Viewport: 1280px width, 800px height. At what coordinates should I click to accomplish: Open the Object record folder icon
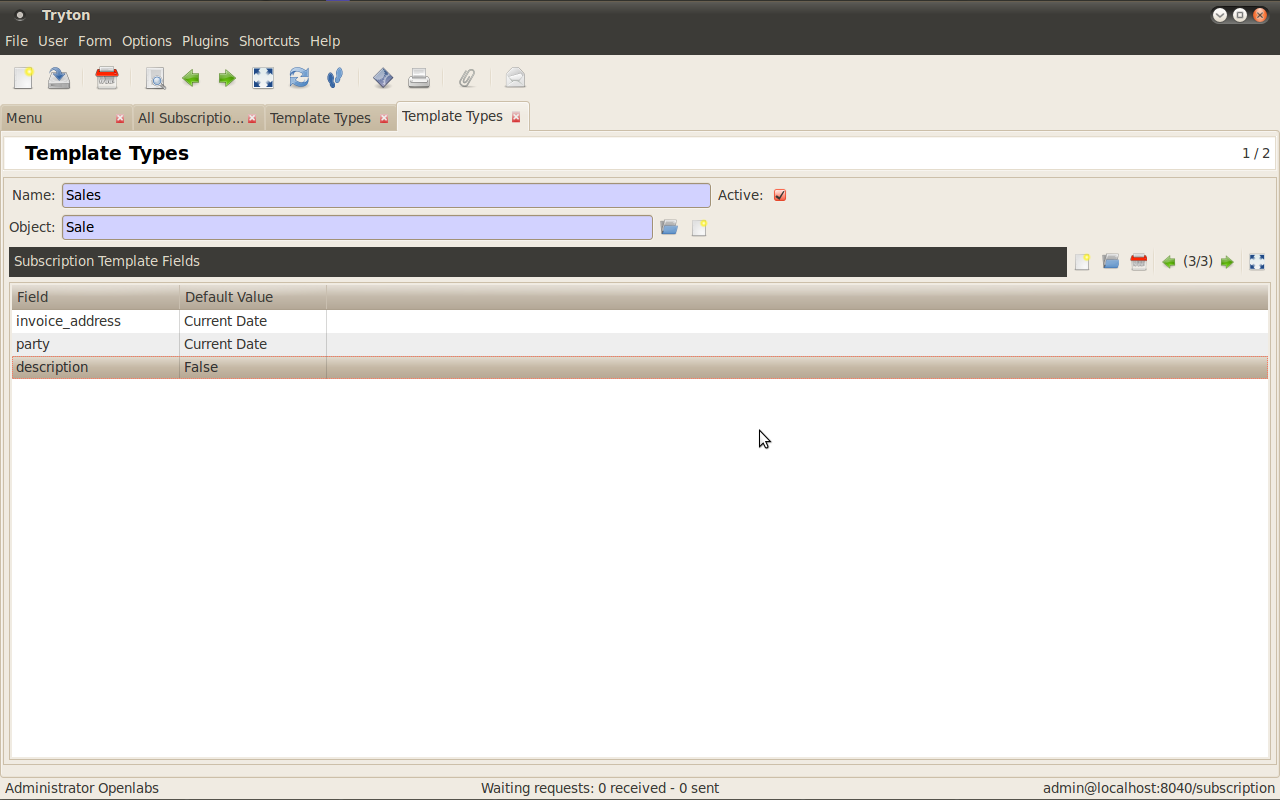[669, 228]
